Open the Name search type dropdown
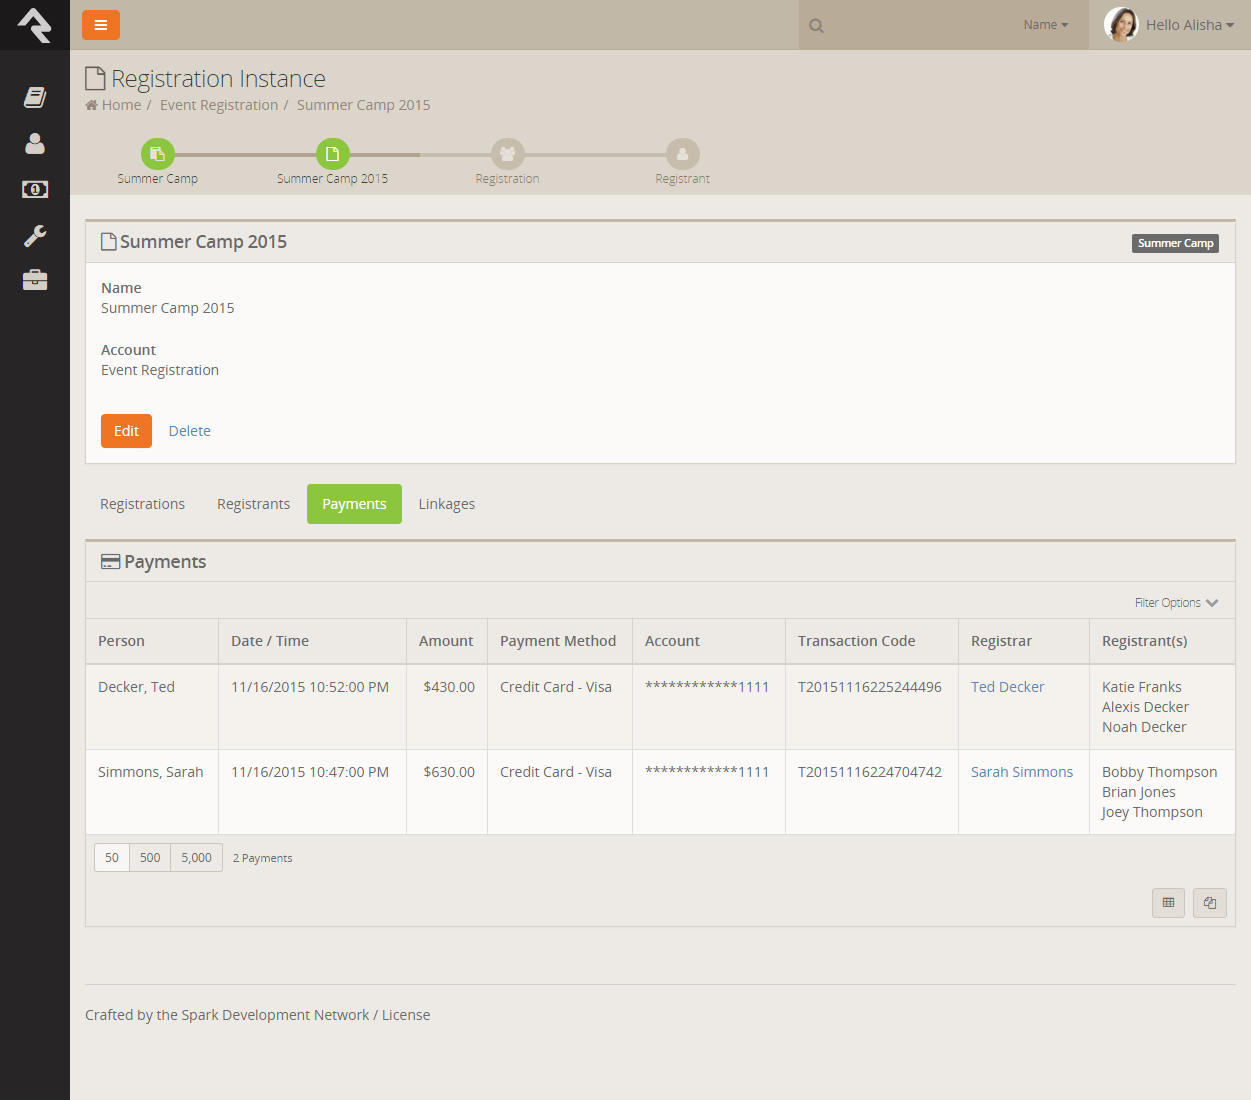 [1045, 25]
